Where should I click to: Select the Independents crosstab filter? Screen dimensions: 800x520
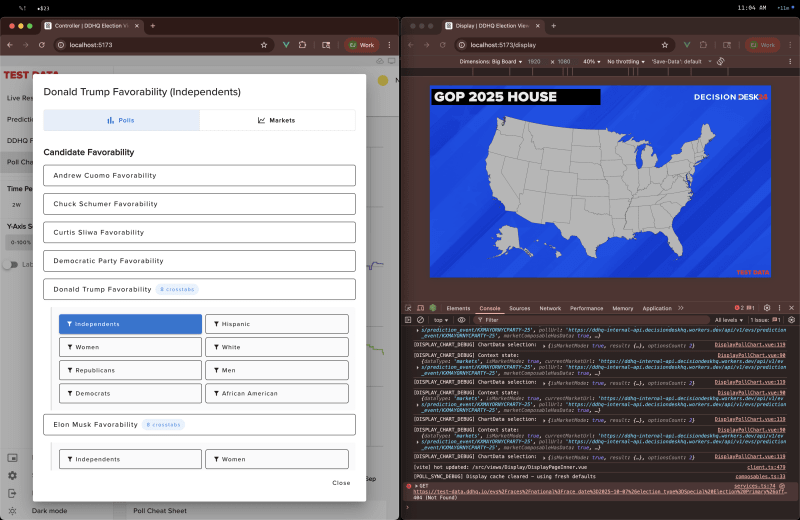(130, 324)
